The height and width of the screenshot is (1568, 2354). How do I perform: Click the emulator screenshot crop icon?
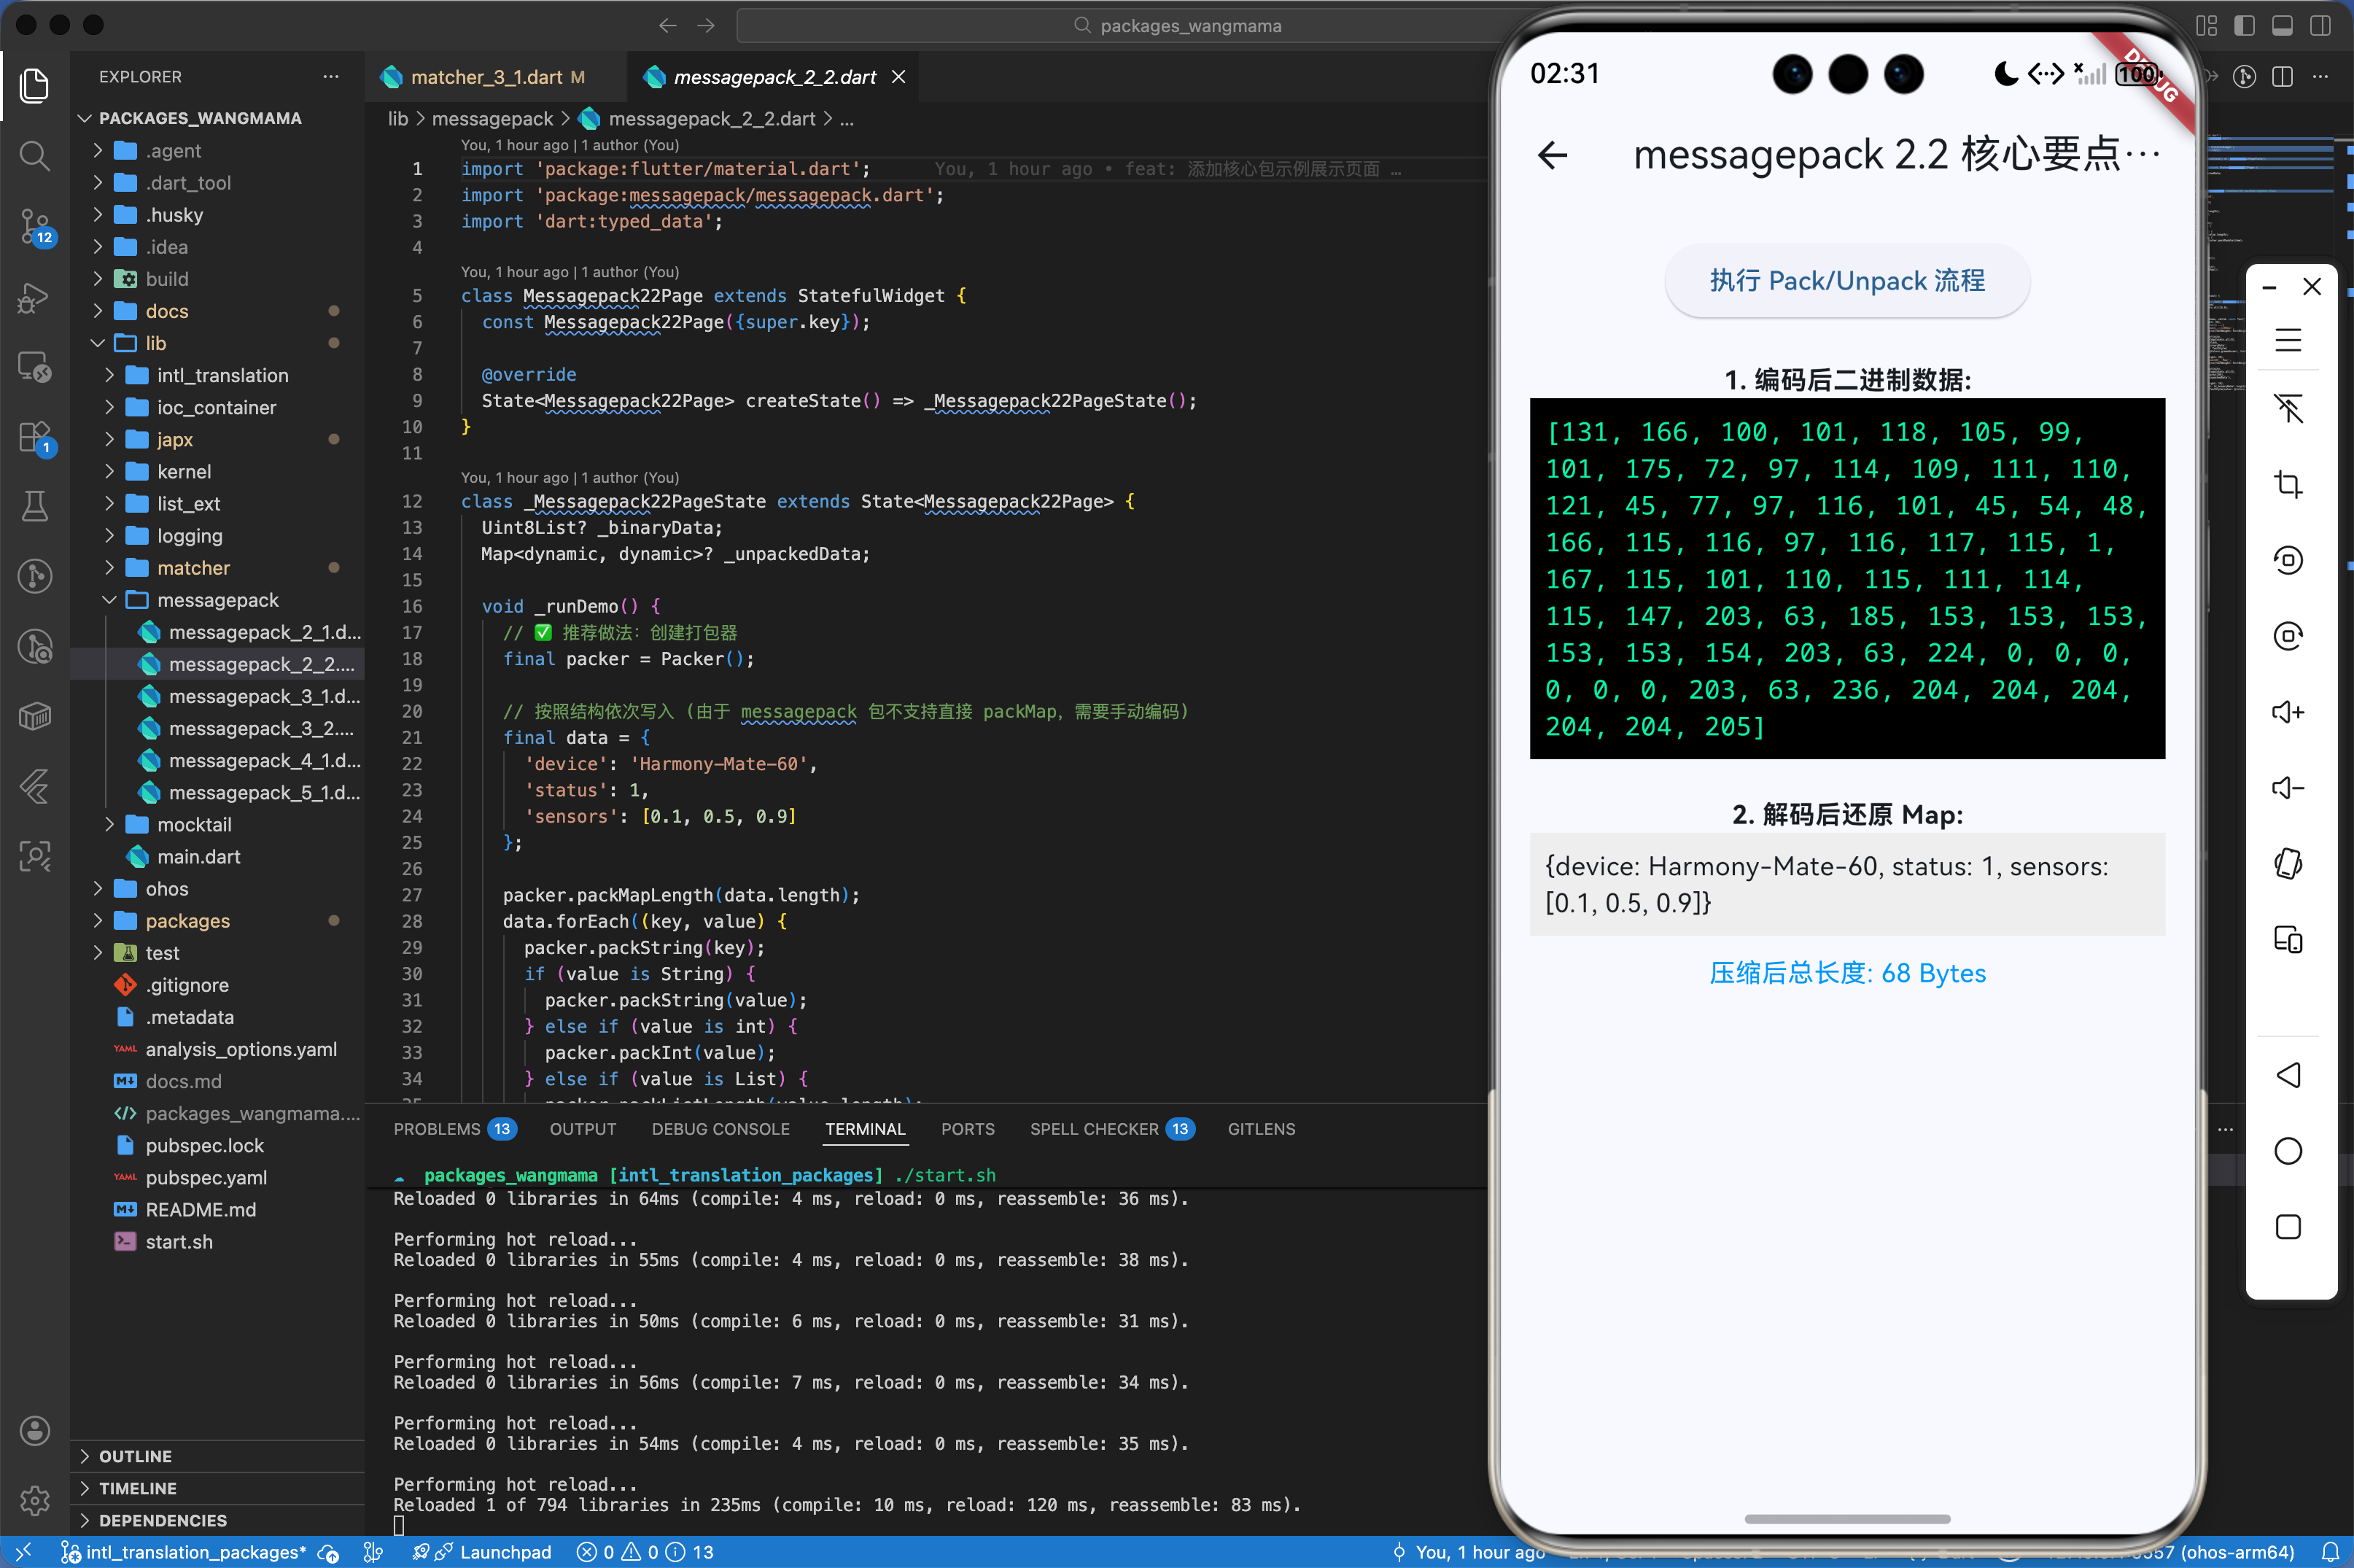point(2288,485)
